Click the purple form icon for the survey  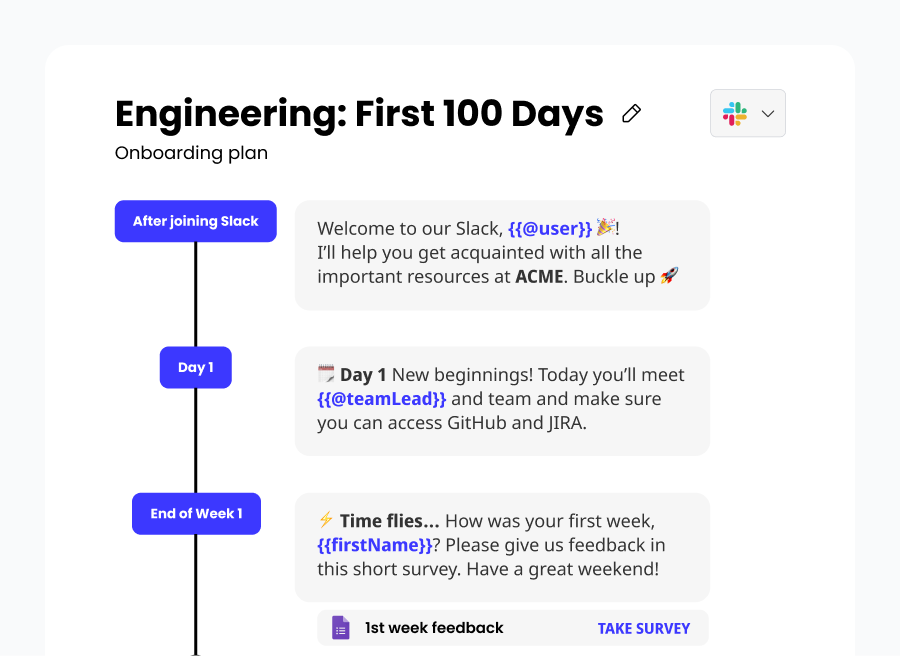(x=341, y=628)
